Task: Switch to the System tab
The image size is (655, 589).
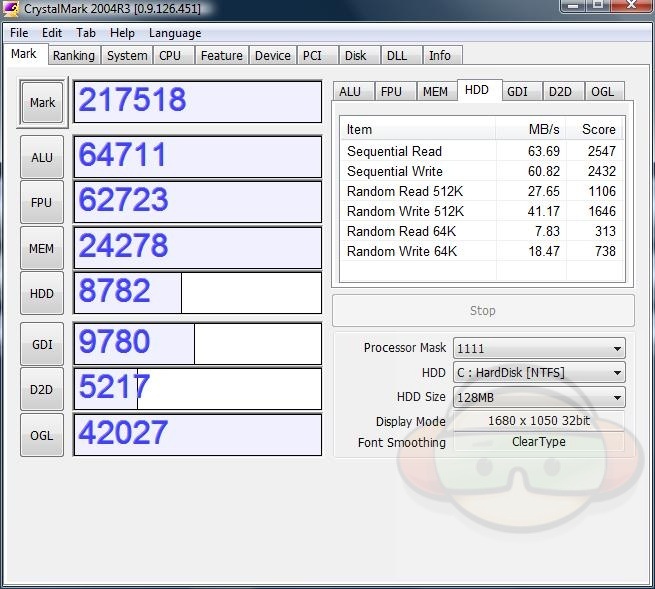Action: (x=127, y=56)
